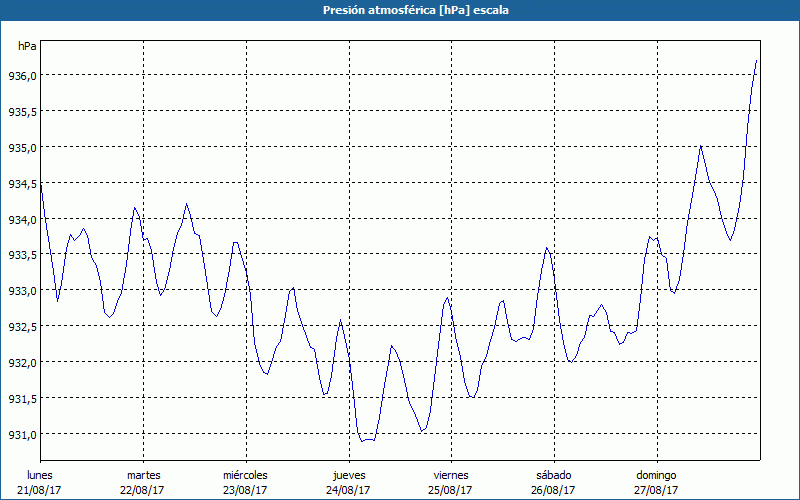Image resolution: width=800 pixels, height=500 pixels.
Task: Click the 935,0 peak of the curve on domingo
Action: (701, 146)
